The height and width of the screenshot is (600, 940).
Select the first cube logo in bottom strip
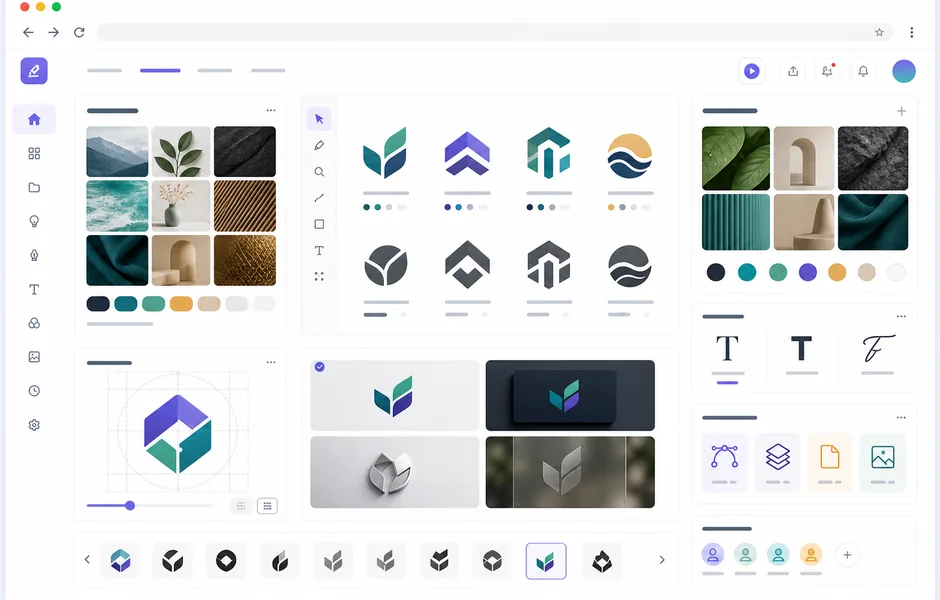coord(120,560)
